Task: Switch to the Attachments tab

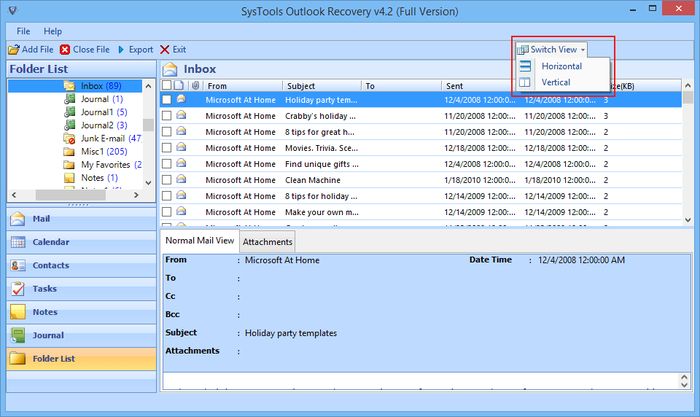Action: point(267,242)
